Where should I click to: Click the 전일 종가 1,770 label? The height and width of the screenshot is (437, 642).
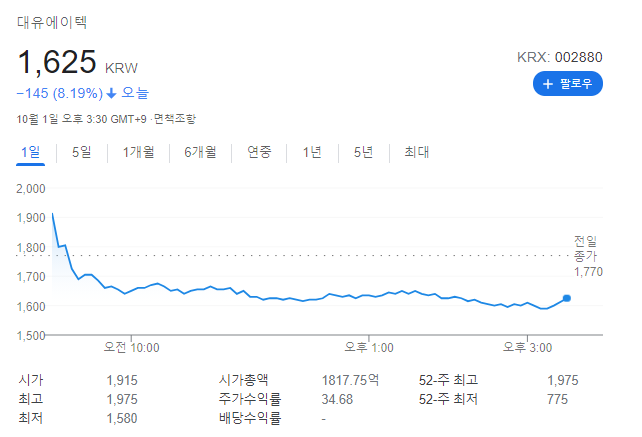pyautogui.click(x=588, y=256)
